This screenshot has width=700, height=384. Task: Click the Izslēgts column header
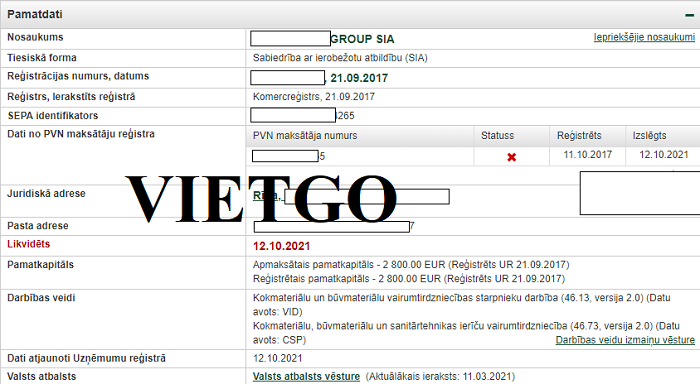pos(650,135)
